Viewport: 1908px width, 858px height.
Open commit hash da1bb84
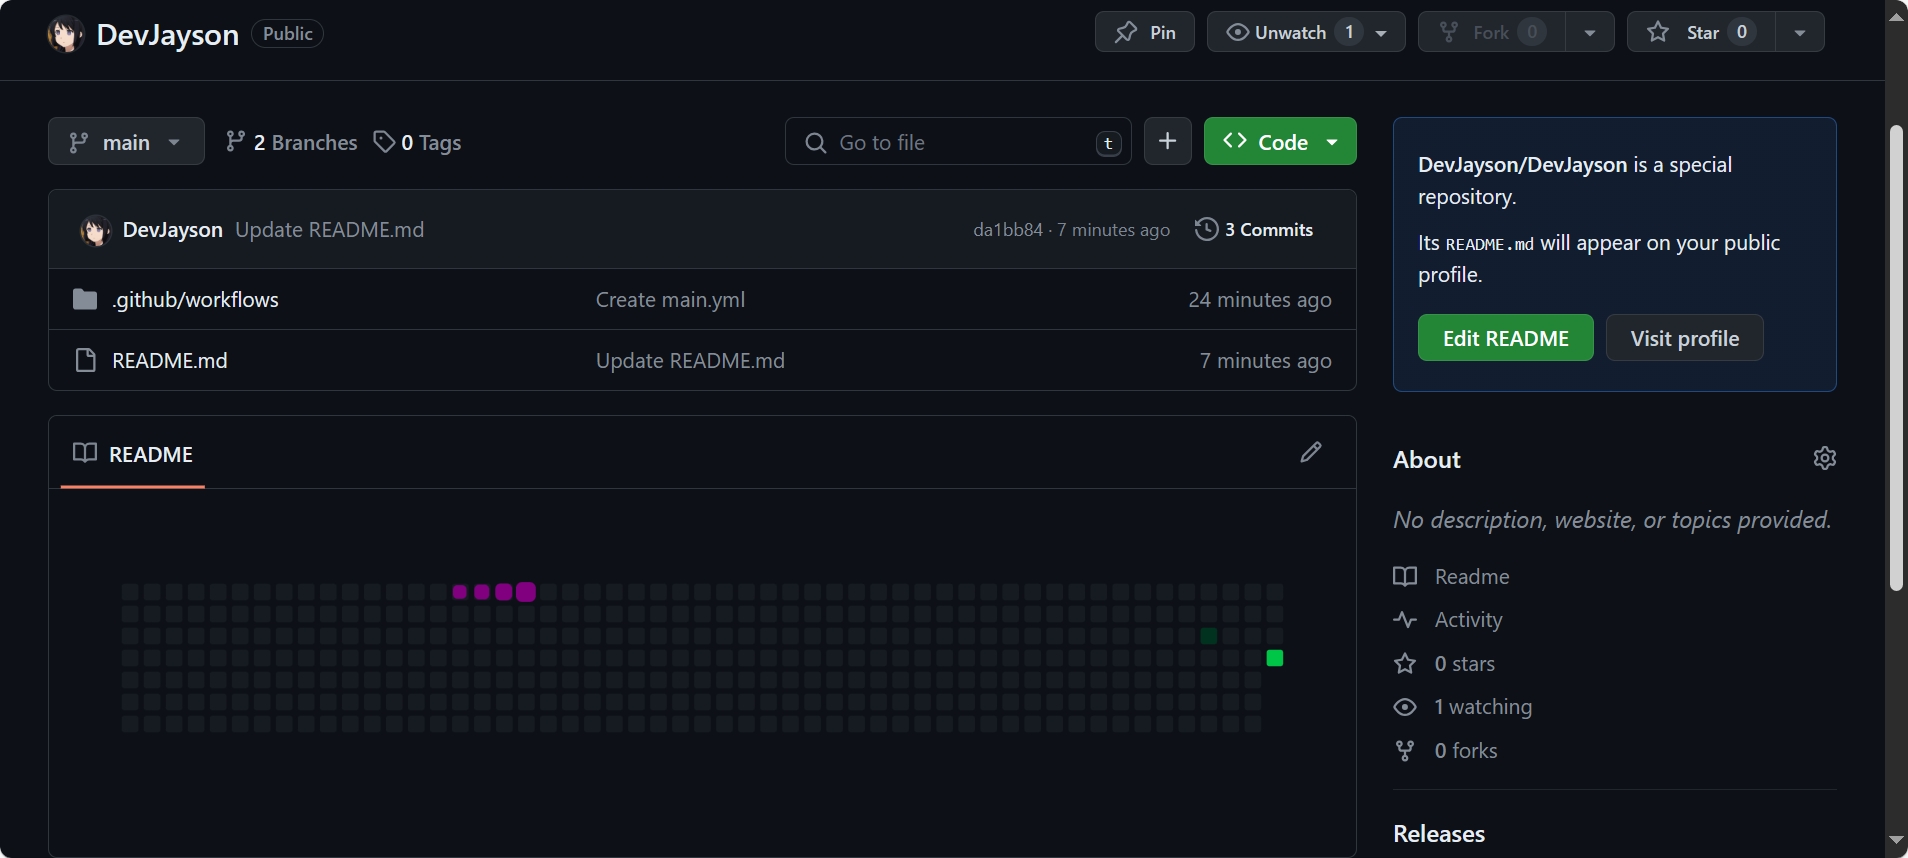[x=1008, y=230]
